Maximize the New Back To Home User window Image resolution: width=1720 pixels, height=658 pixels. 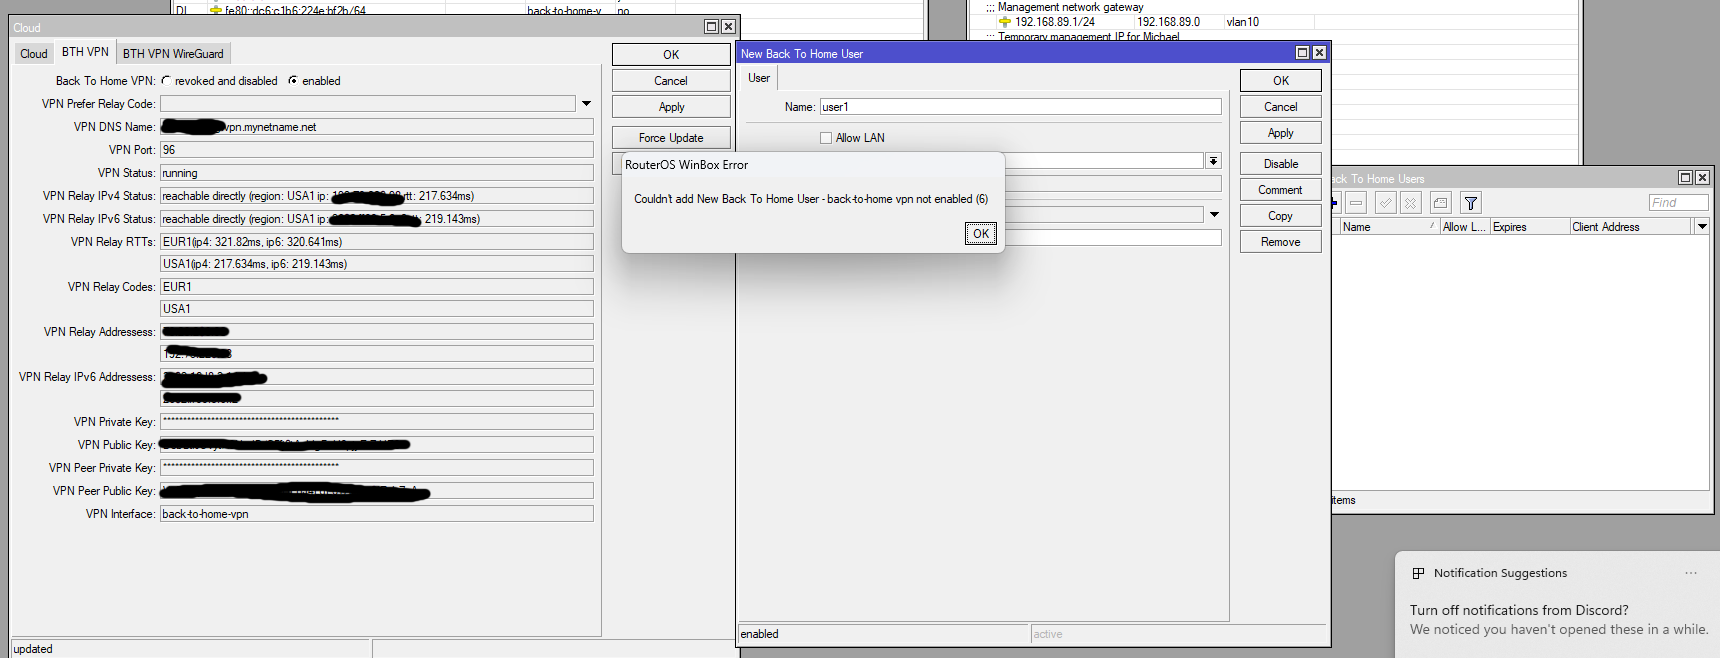click(x=1302, y=53)
